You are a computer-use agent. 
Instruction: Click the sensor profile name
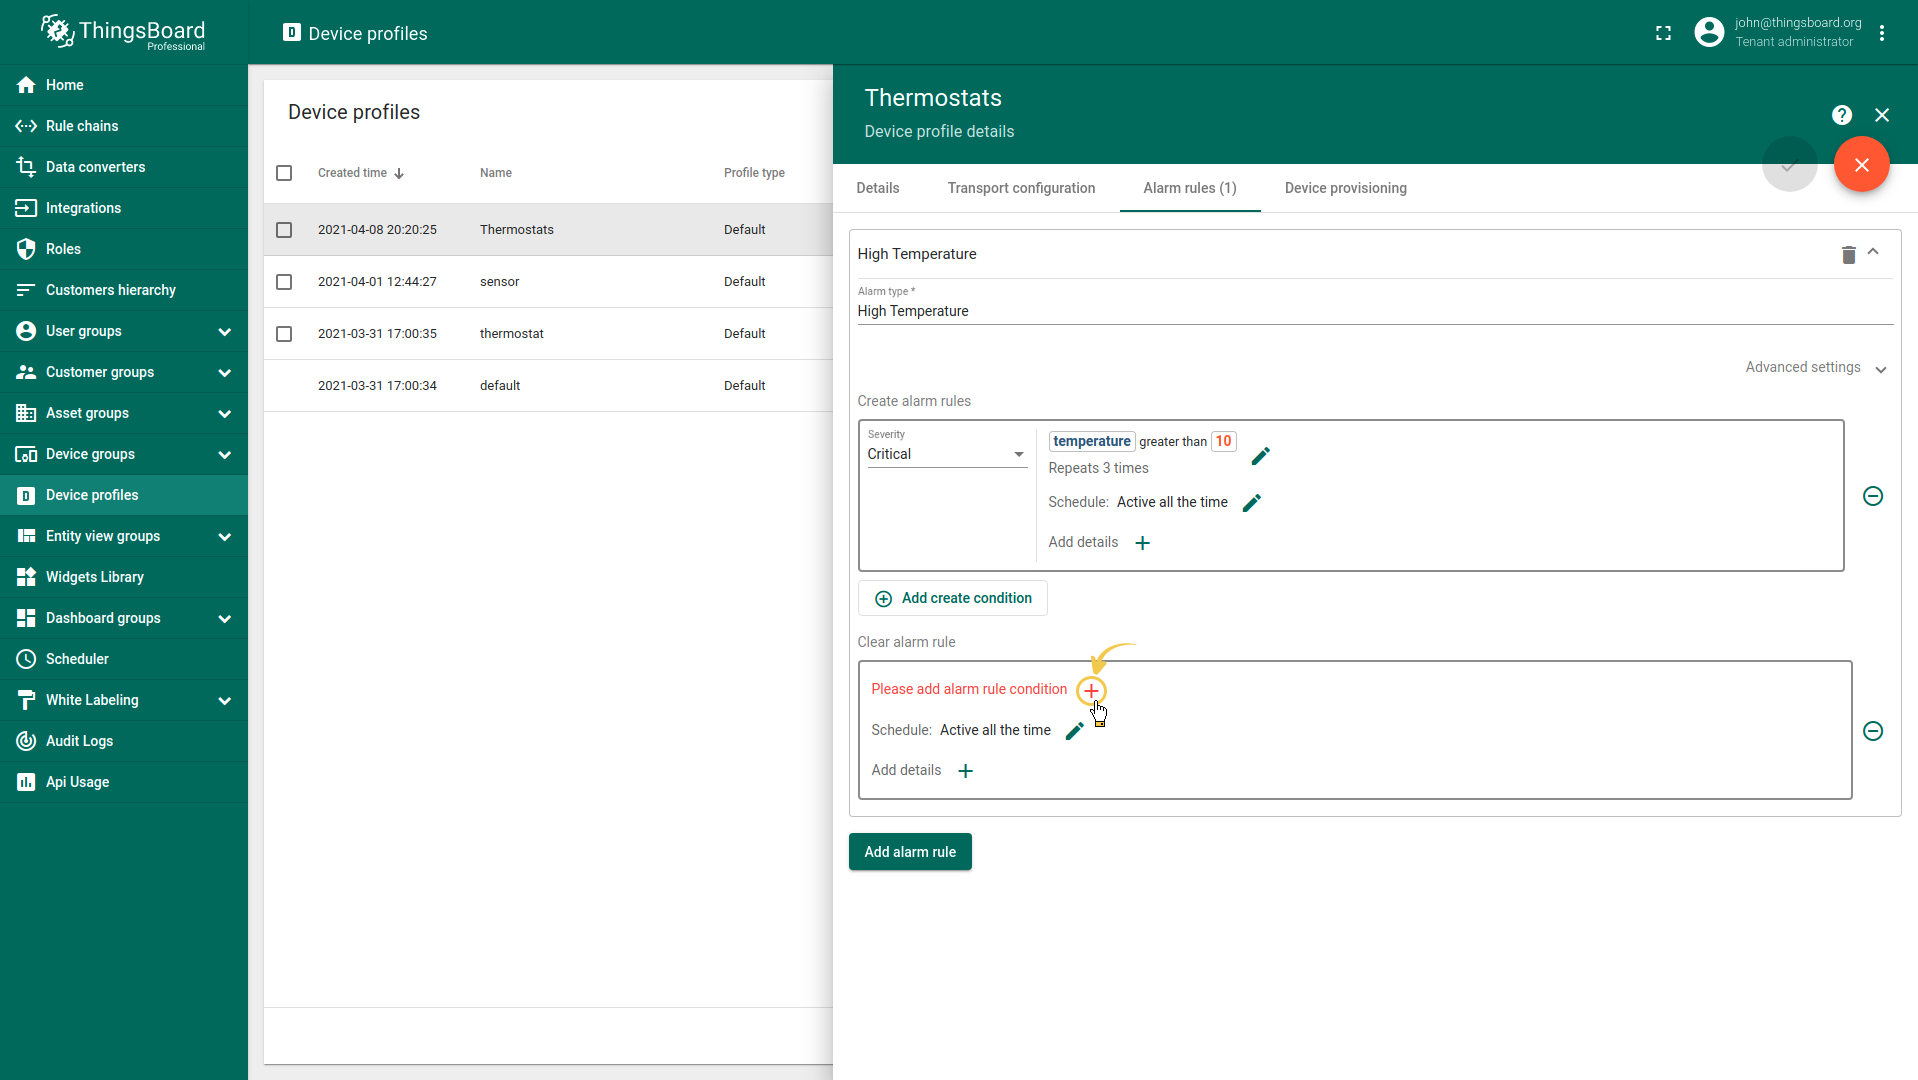(x=499, y=282)
